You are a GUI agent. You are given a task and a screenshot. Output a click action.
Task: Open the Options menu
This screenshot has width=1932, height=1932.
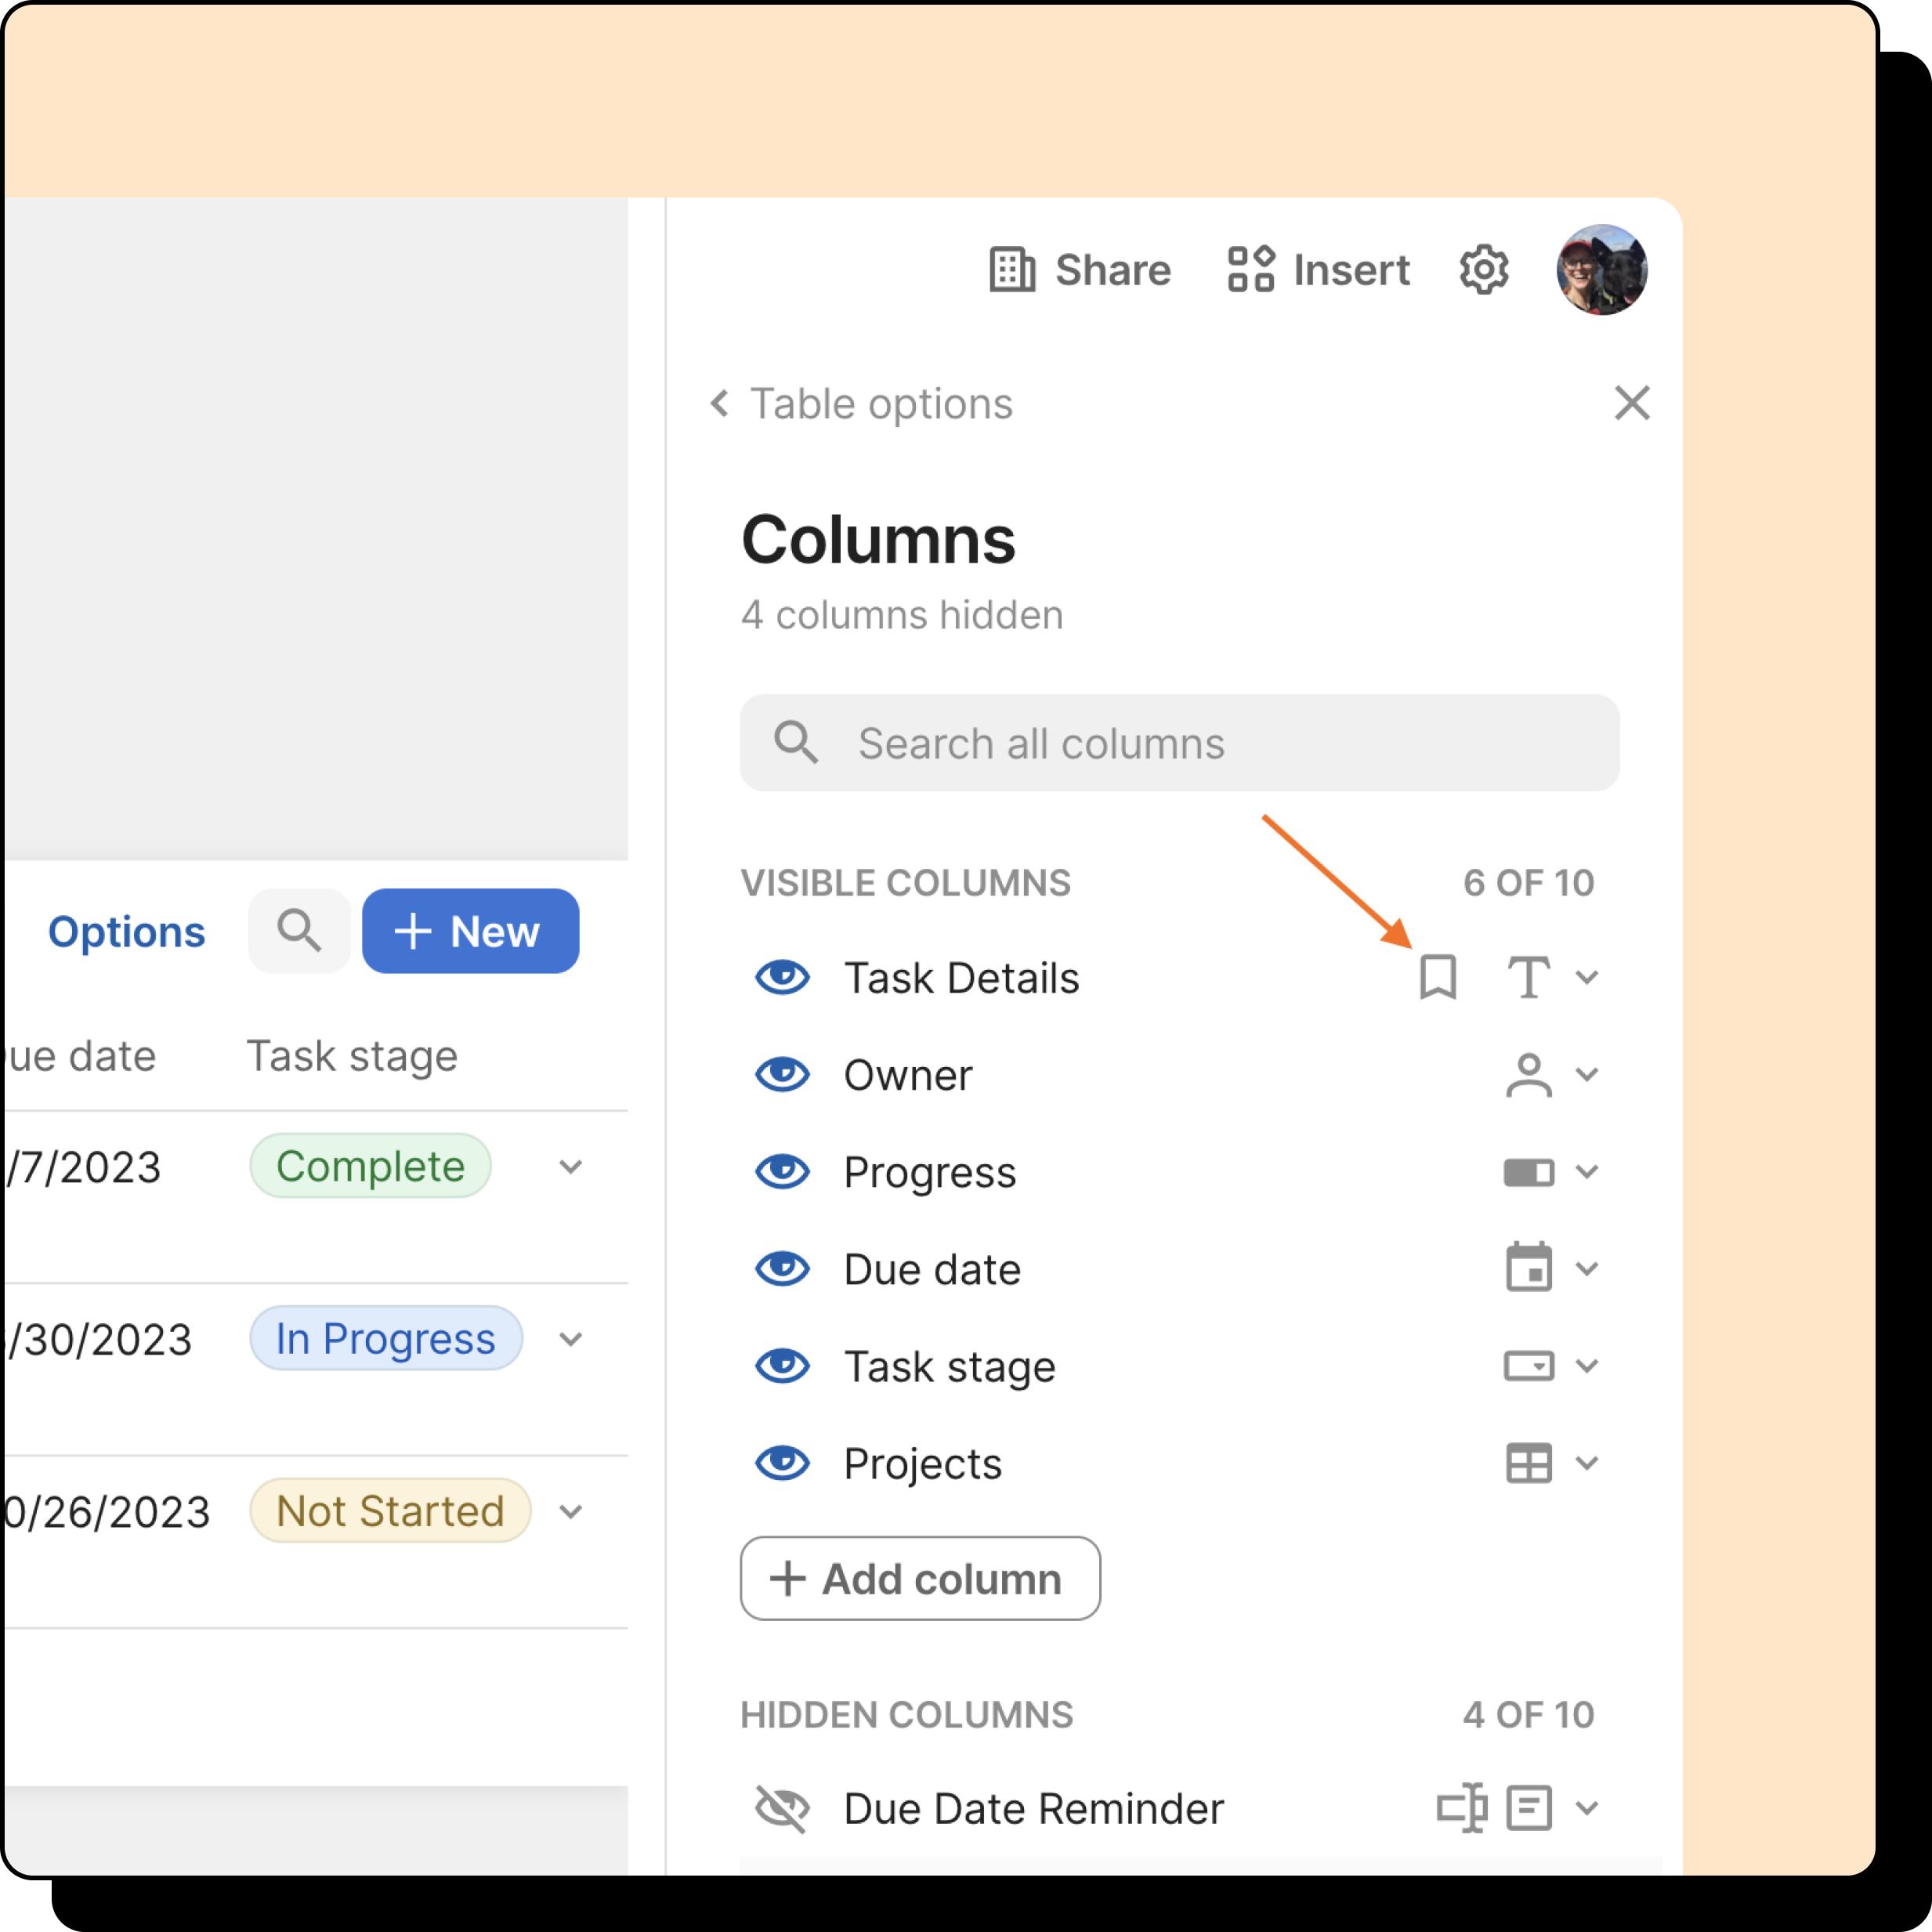[x=126, y=931]
